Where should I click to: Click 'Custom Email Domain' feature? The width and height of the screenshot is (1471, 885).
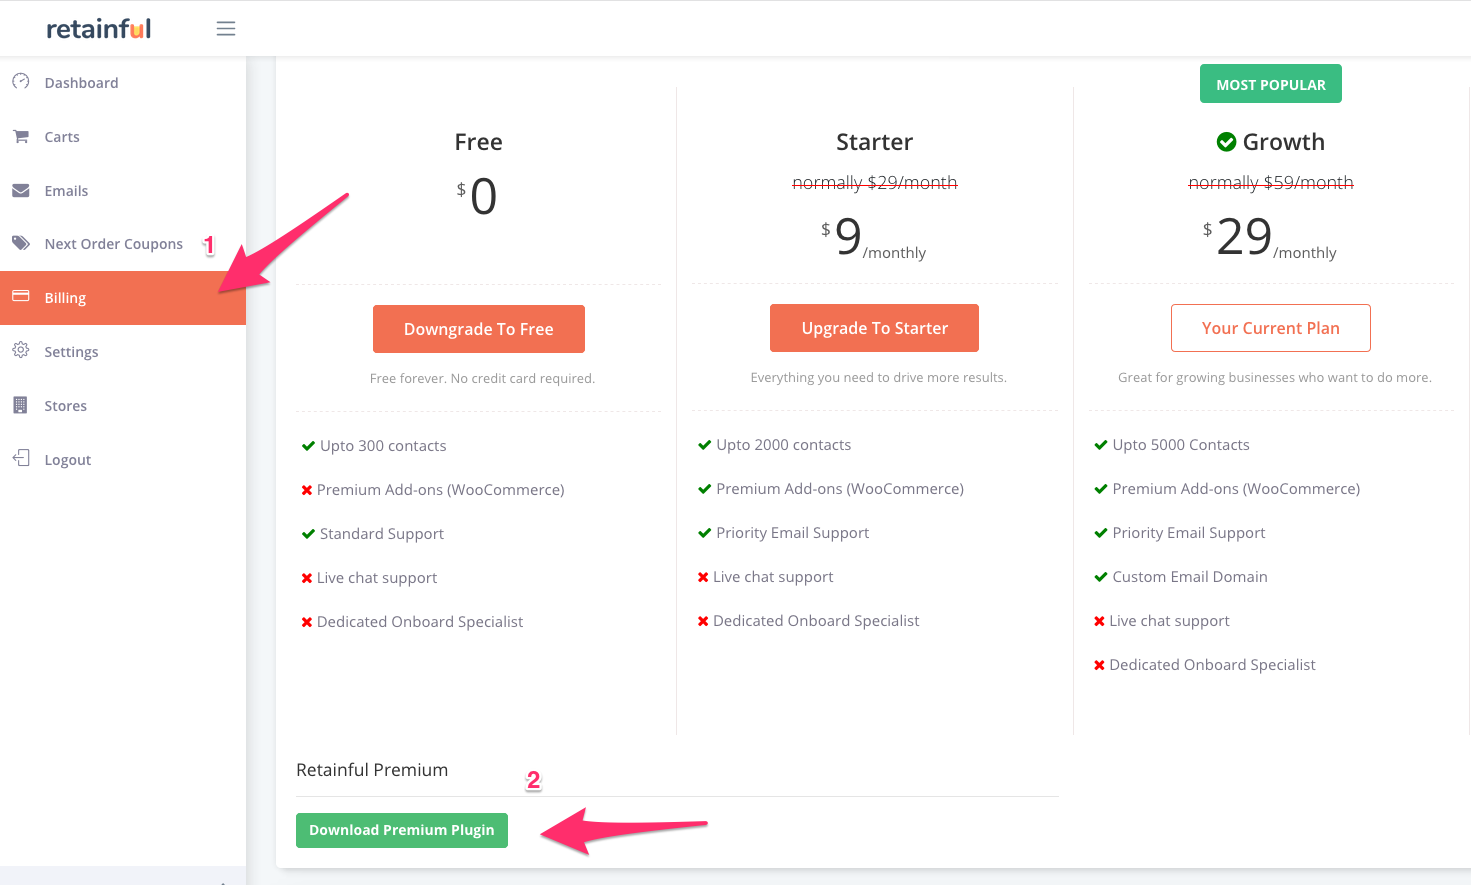[x=1190, y=577]
